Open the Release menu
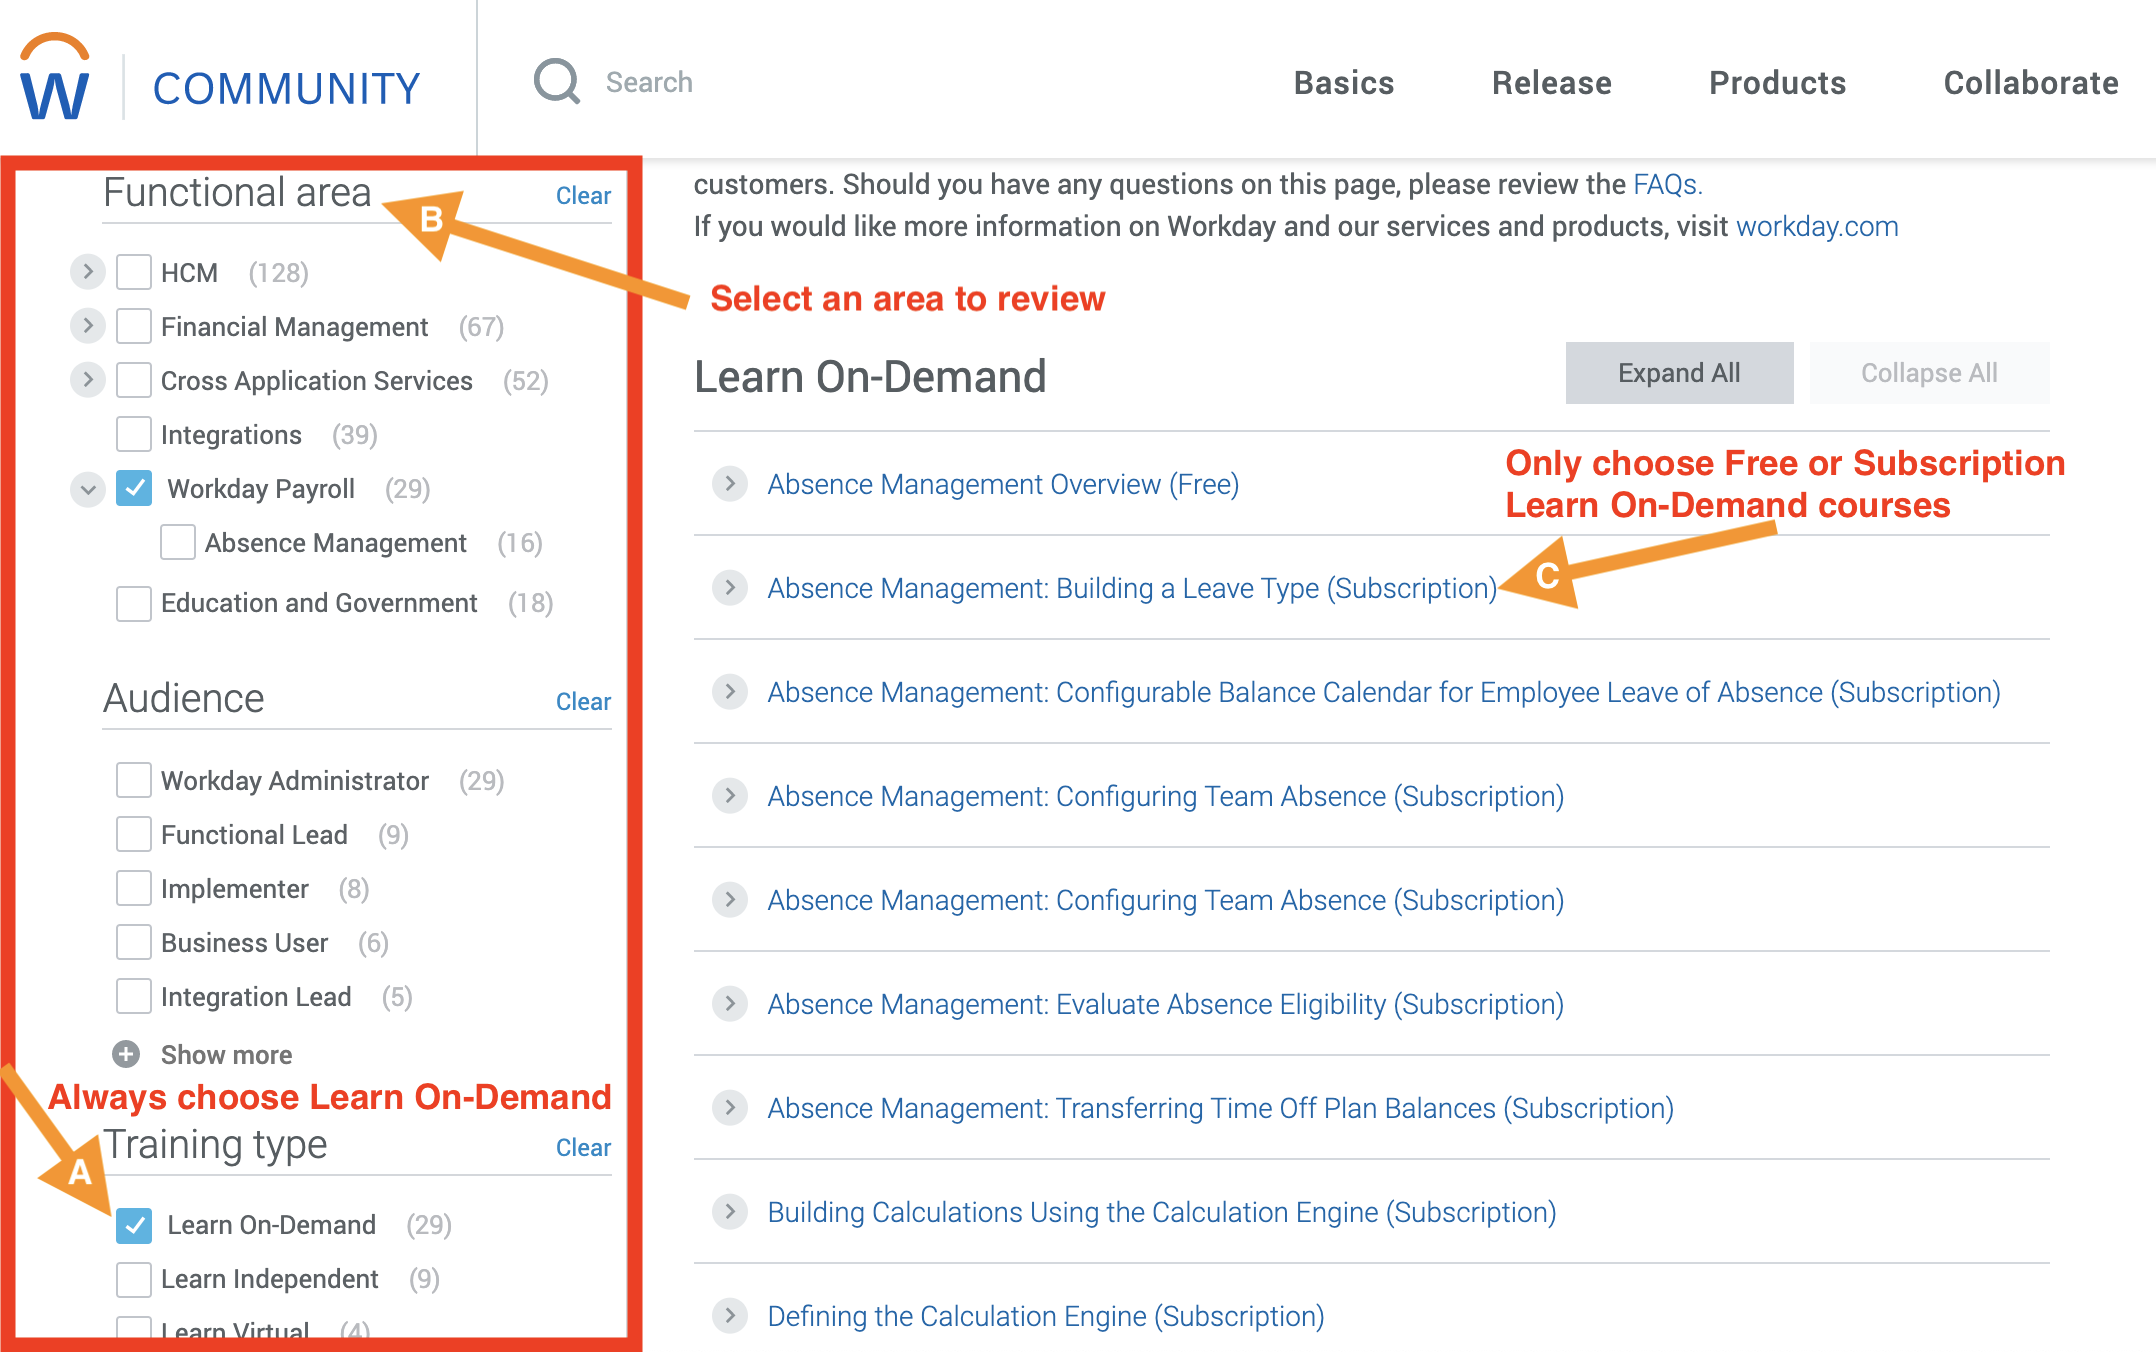This screenshot has width=2156, height=1352. pos(1552,82)
